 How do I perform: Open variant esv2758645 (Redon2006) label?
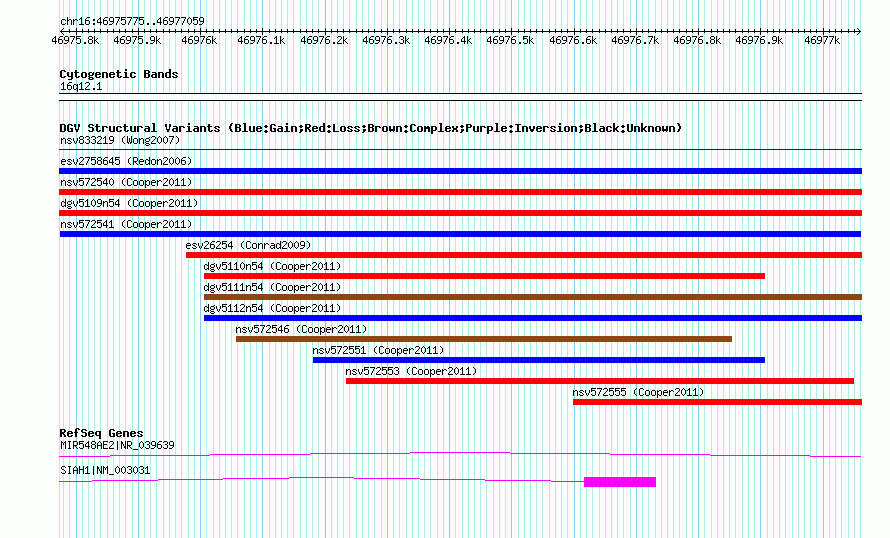pos(126,161)
